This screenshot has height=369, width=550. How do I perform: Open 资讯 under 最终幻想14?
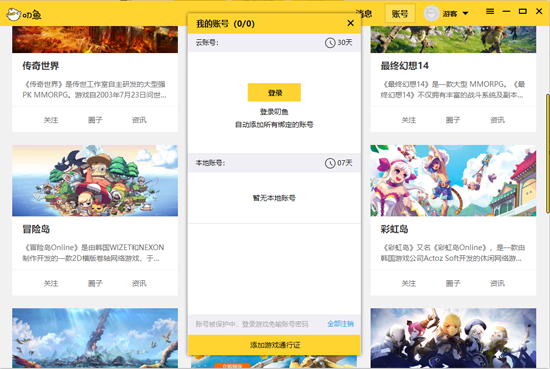497,120
